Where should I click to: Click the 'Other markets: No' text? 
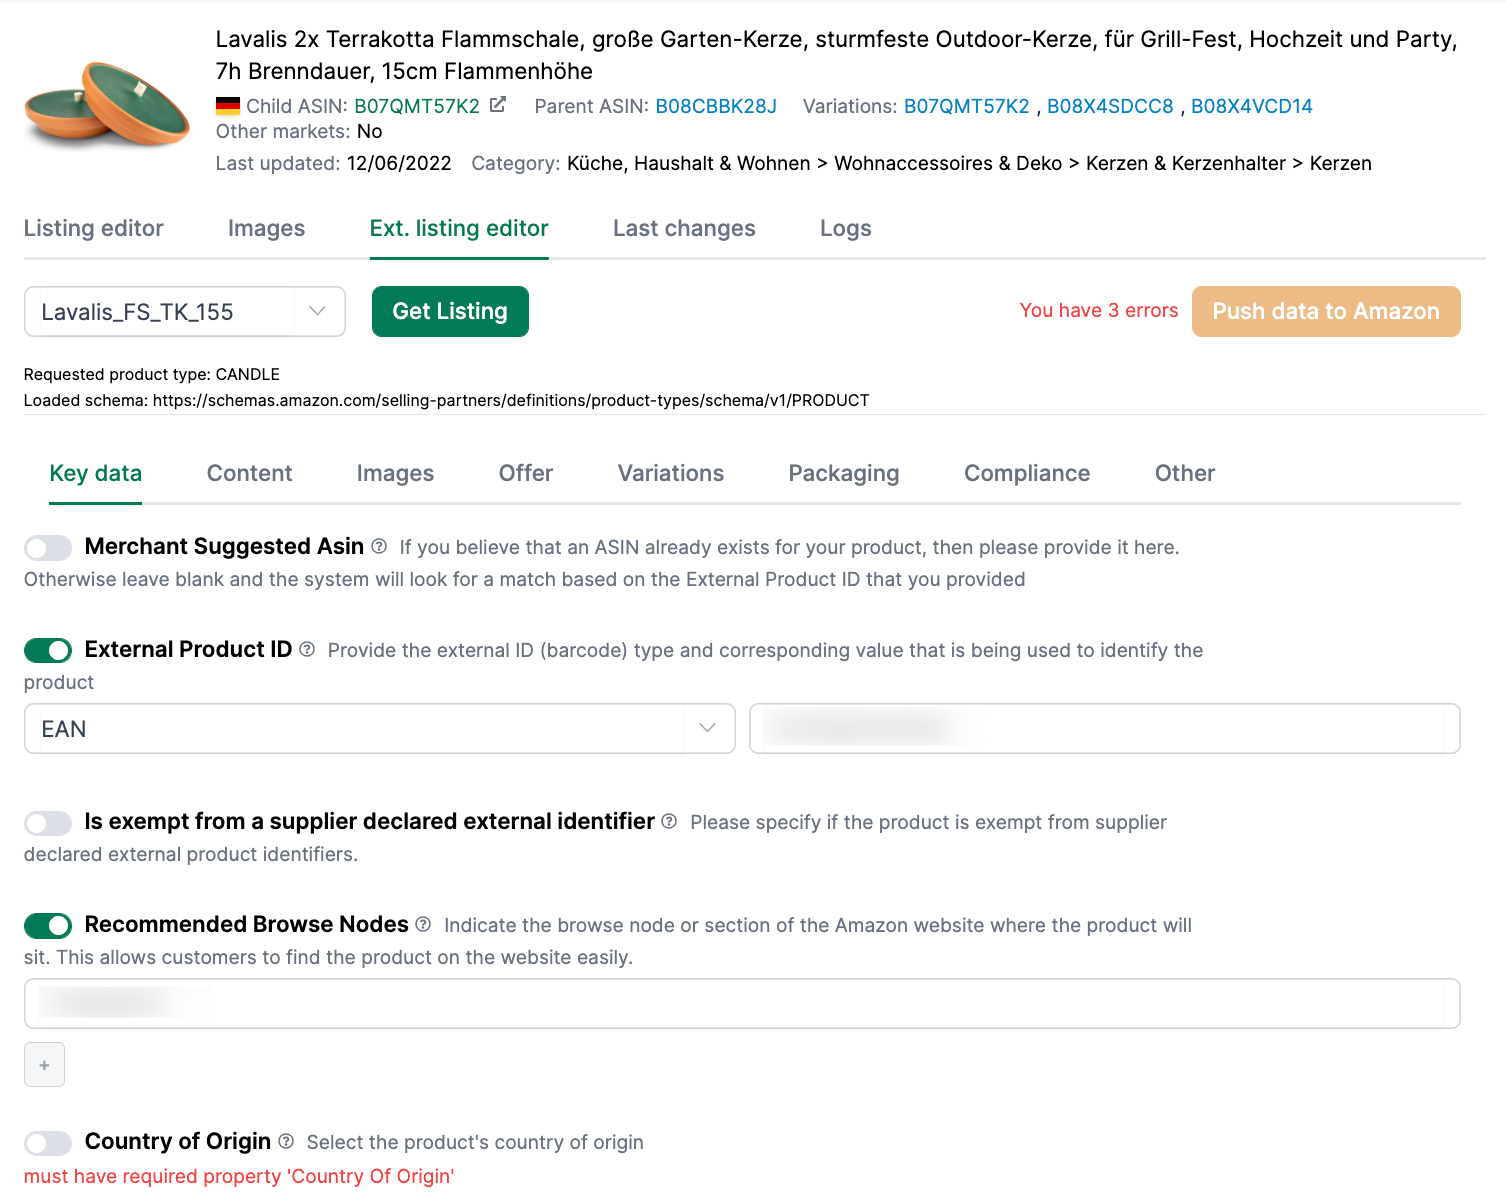click(299, 131)
